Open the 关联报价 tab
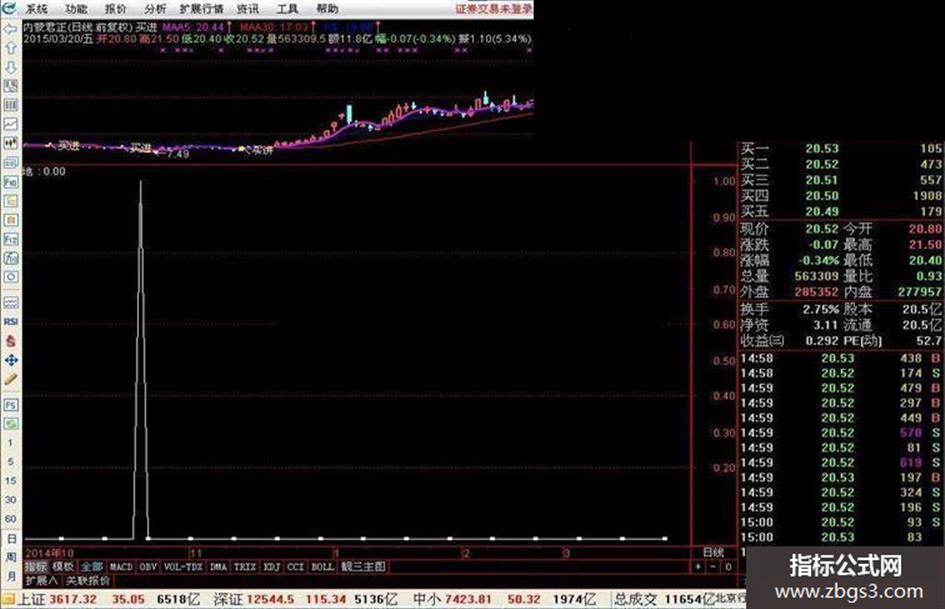This screenshot has height=609, width=945. coord(88,581)
